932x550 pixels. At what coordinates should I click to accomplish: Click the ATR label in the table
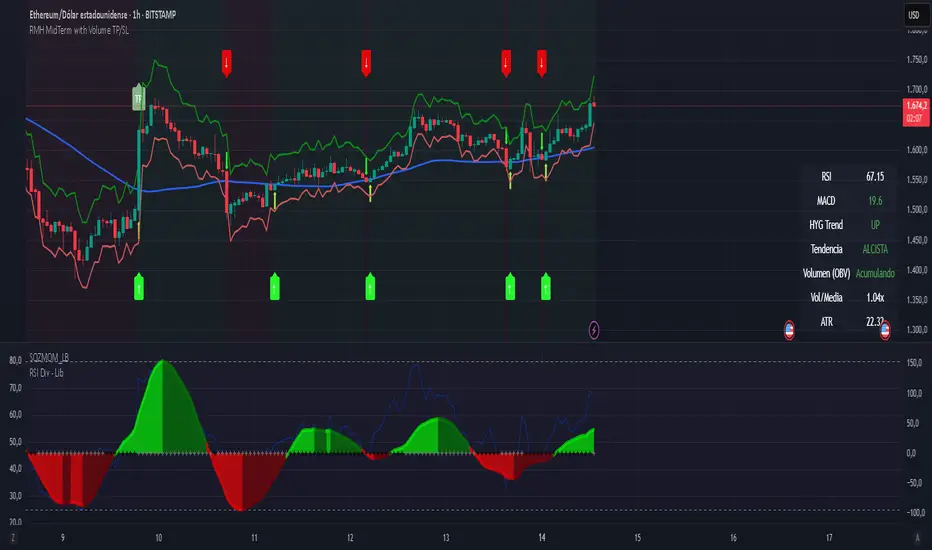click(826, 322)
